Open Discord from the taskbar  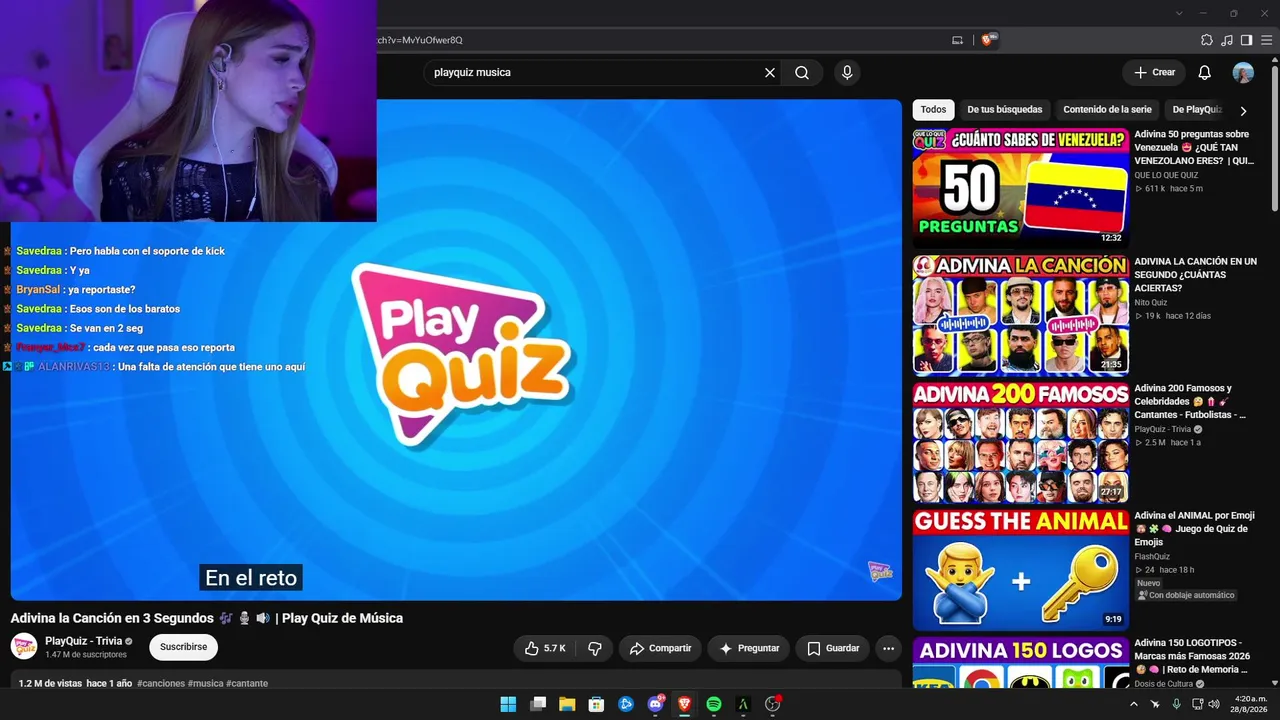coord(655,704)
